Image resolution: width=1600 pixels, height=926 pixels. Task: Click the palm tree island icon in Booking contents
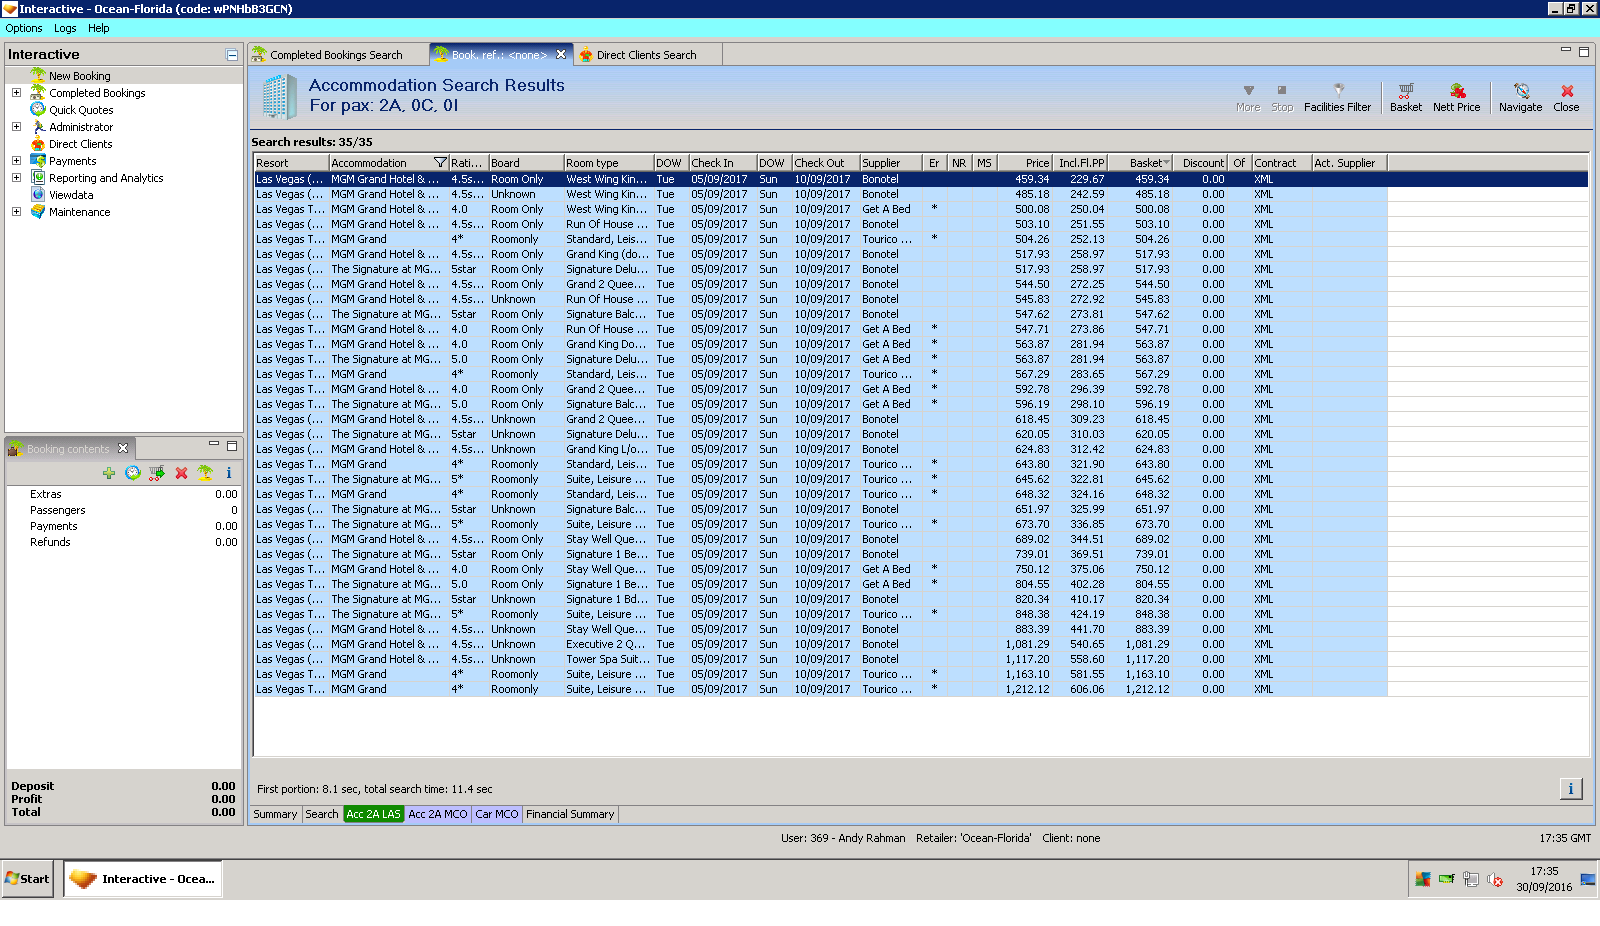point(205,473)
